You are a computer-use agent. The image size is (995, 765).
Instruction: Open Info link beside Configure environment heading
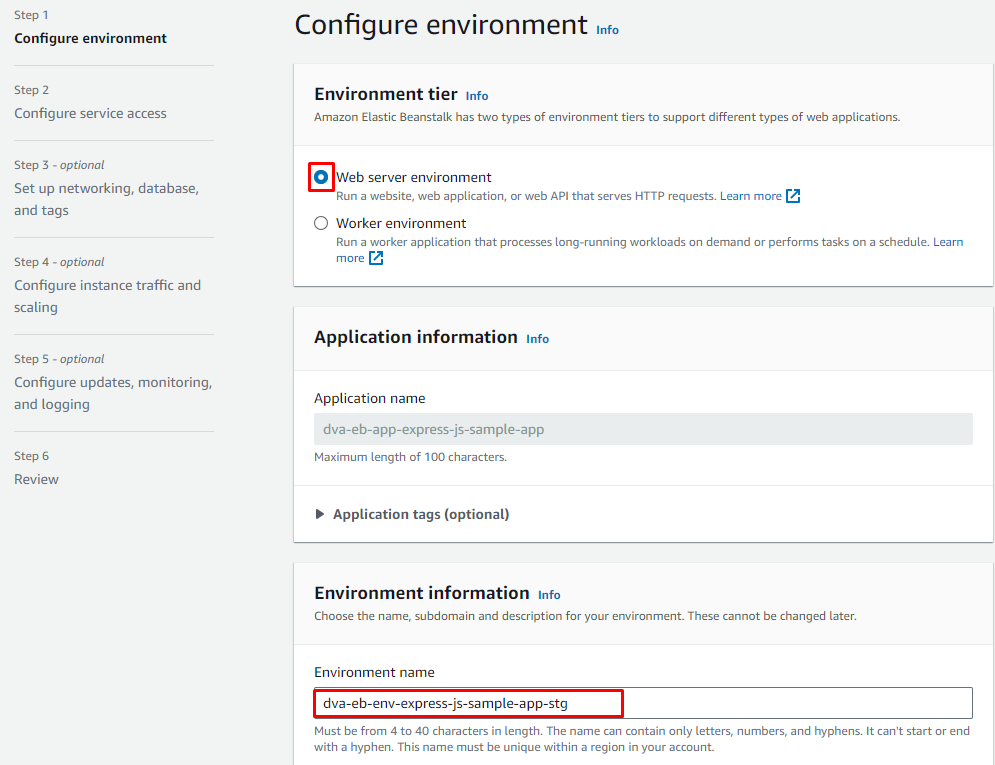point(607,30)
